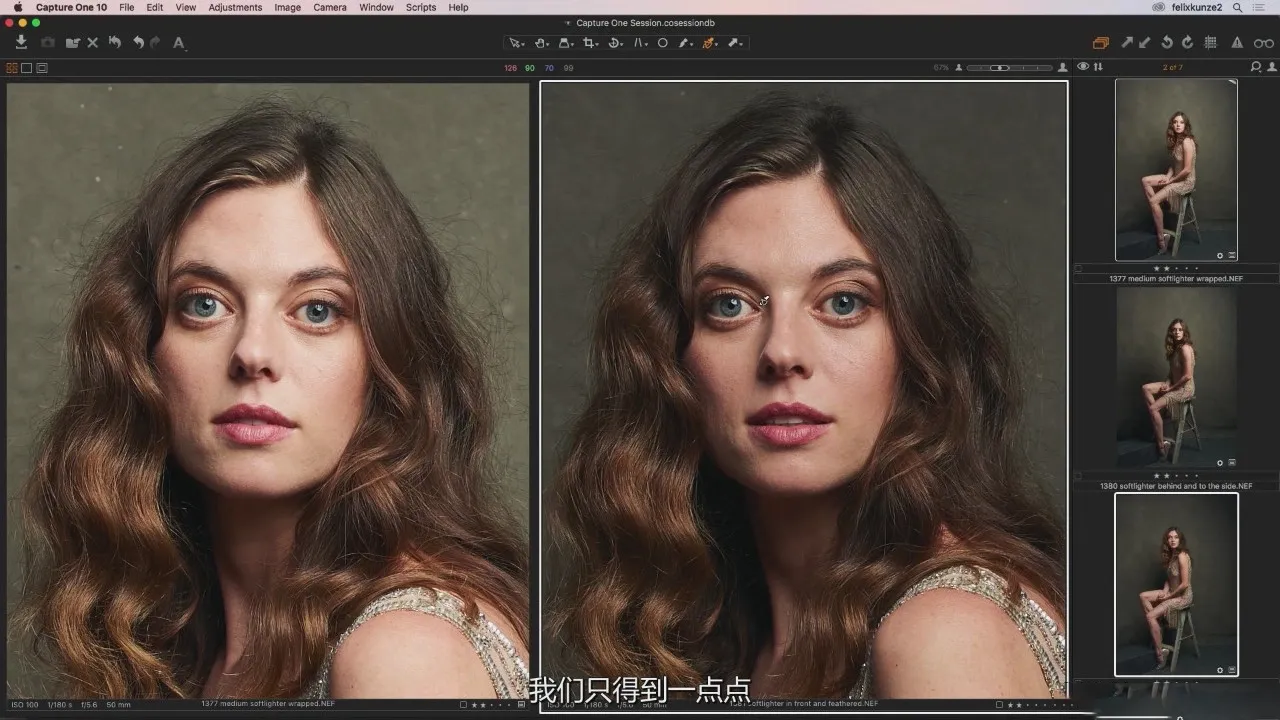Open the Image menu
Viewport: 1280px width, 720px height.
(x=287, y=7)
